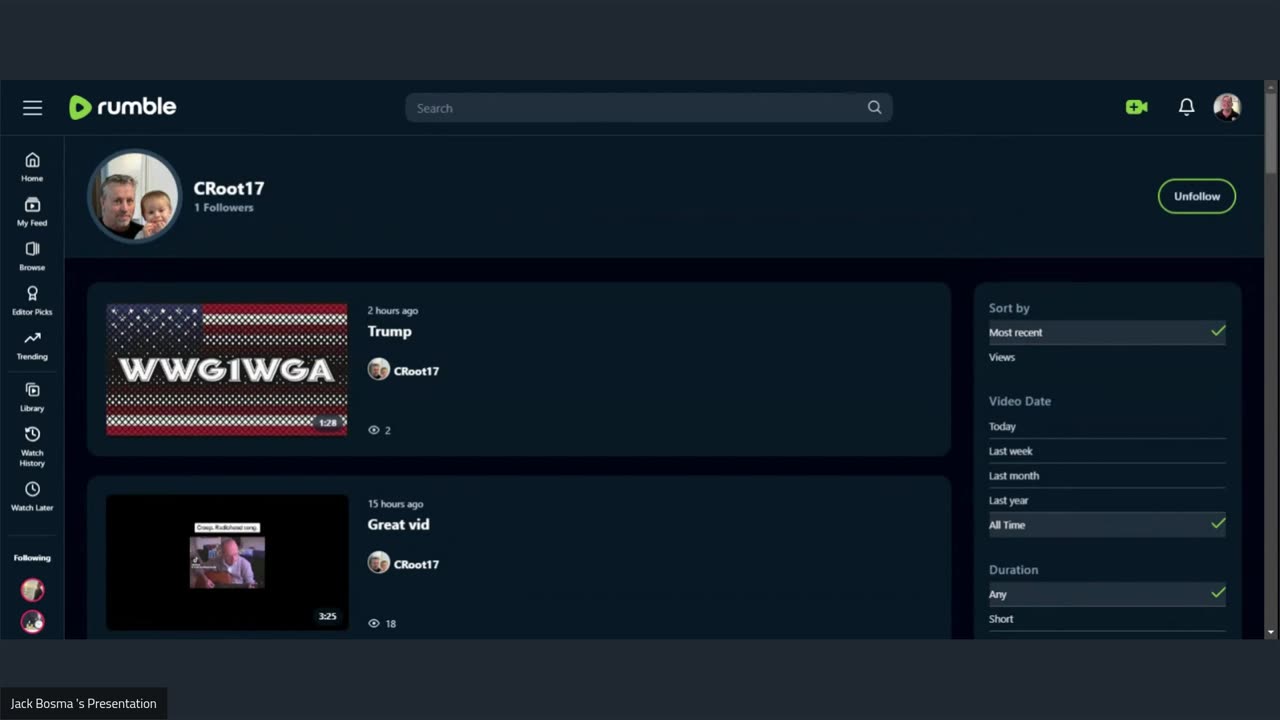
Task: Select Short duration filter
Action: pos(1107,619)
